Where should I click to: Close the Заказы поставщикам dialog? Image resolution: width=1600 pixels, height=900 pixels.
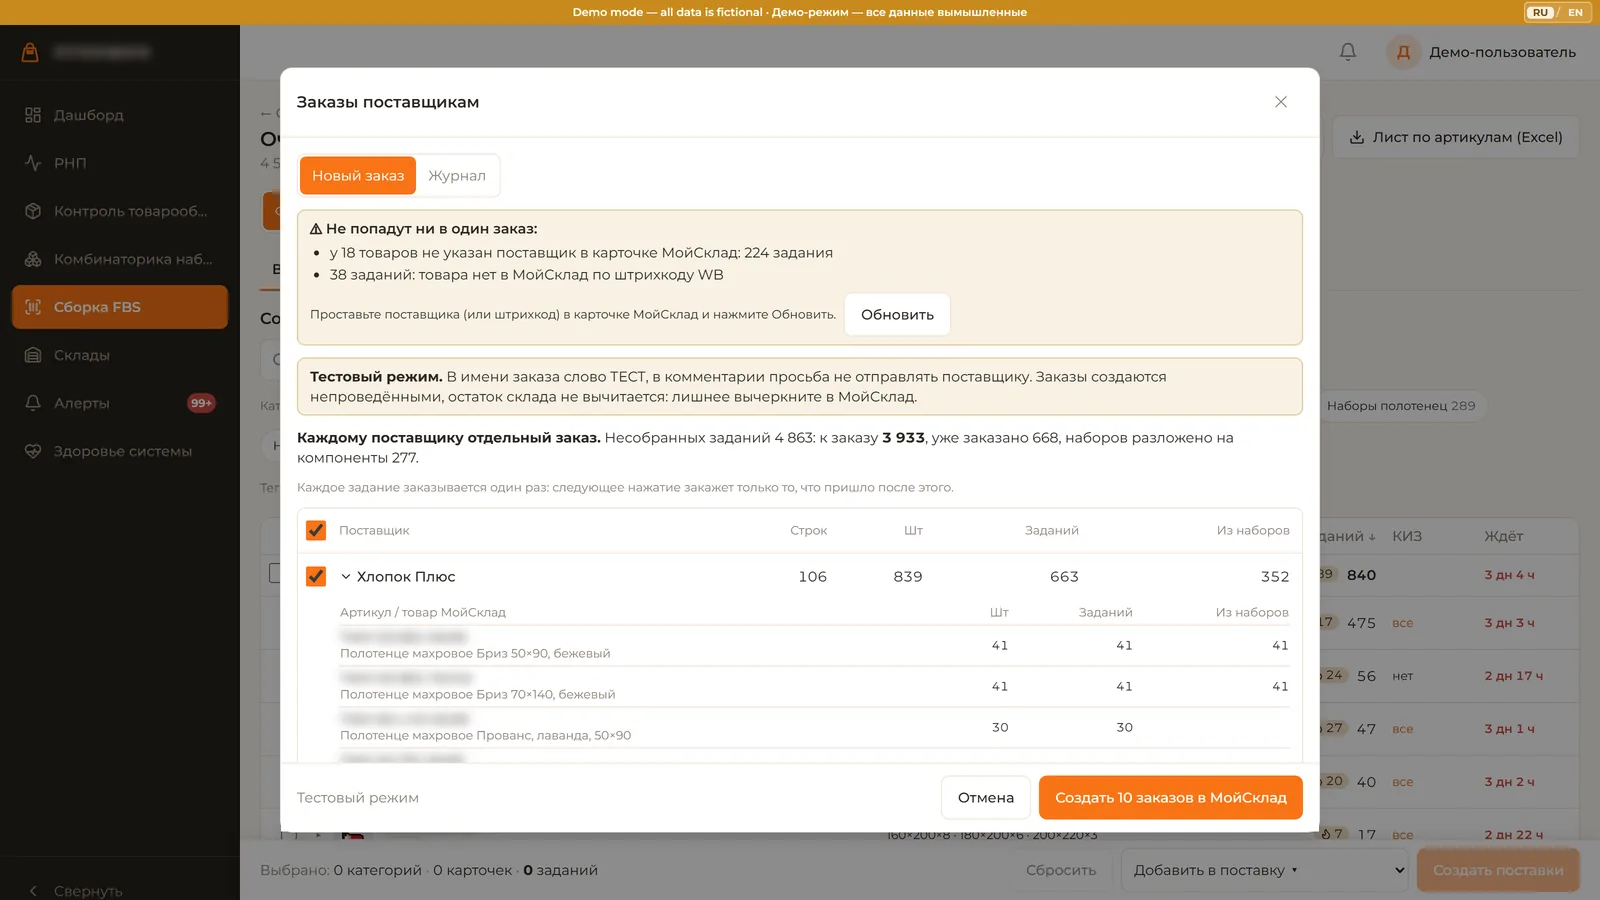click(1281, 102)
